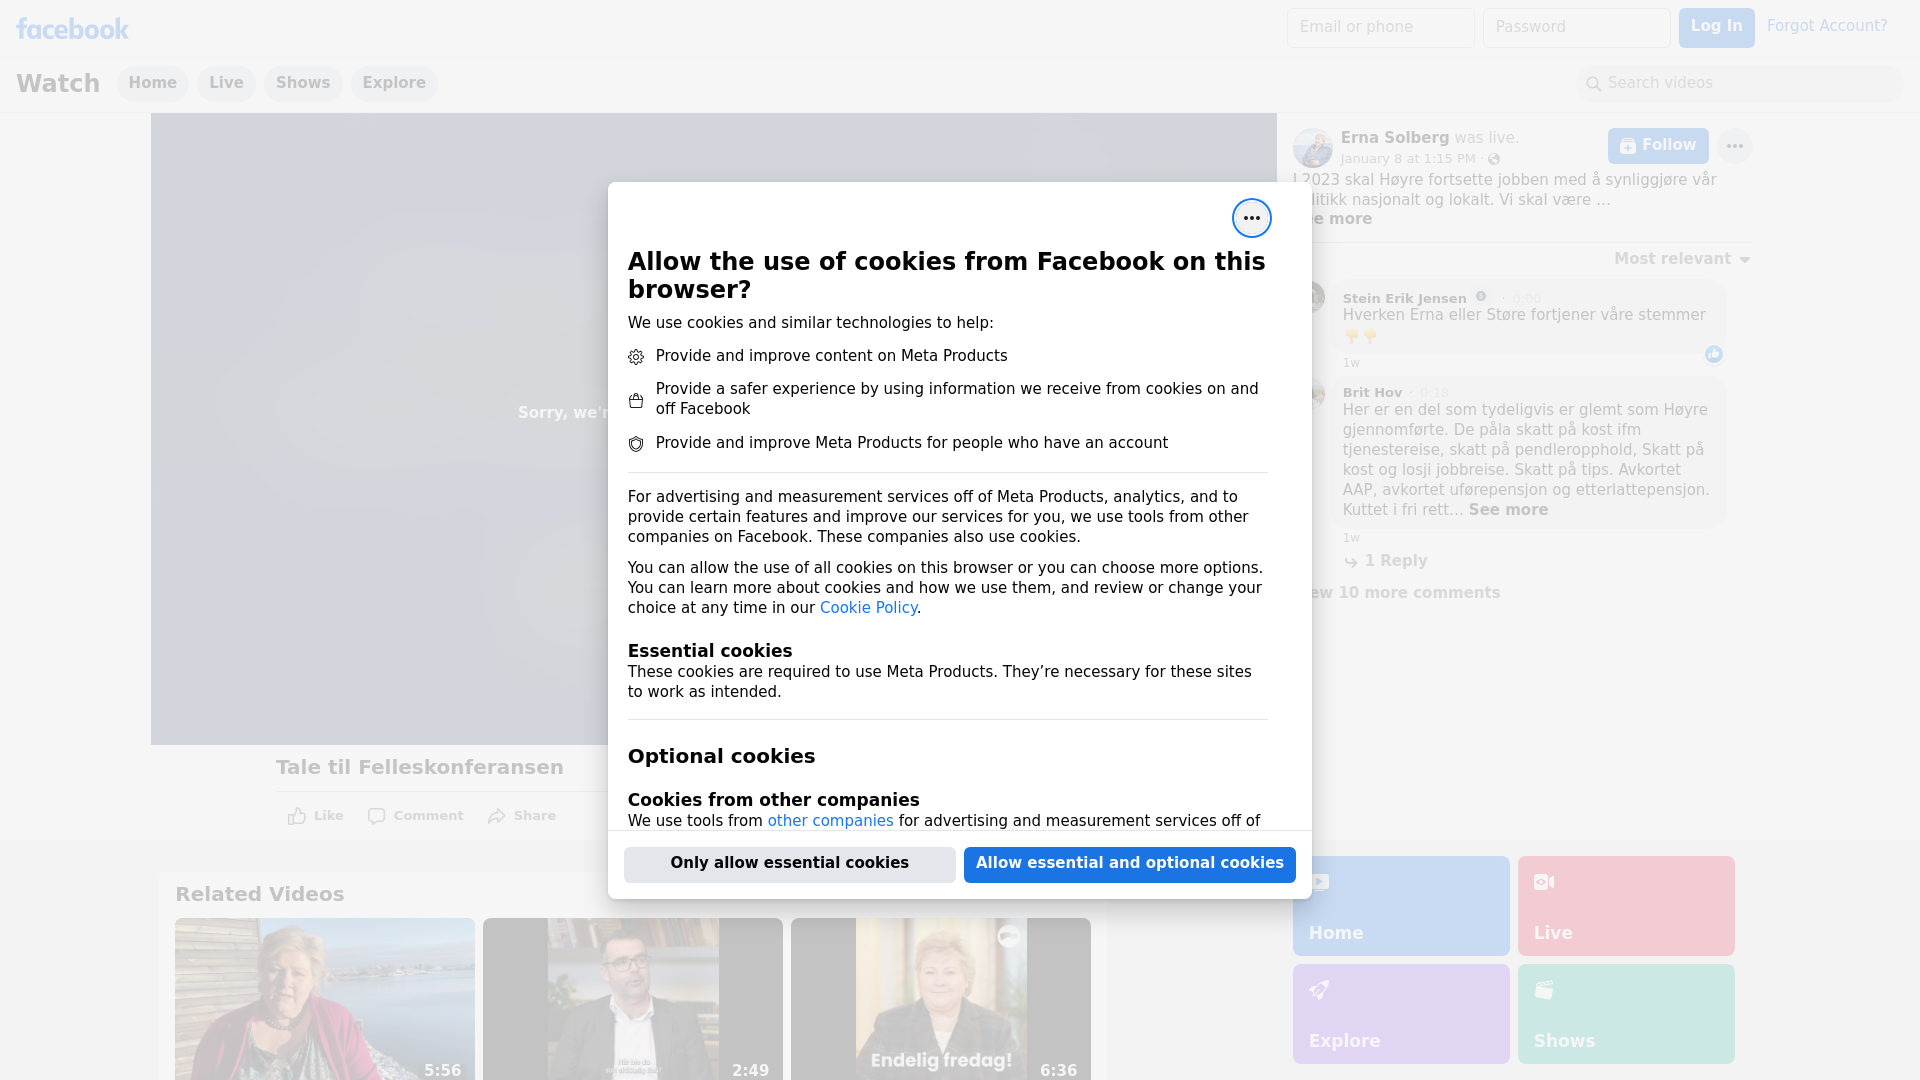Click the Search videos box
The image size is (1920, 1080).
click(1740, 84)
